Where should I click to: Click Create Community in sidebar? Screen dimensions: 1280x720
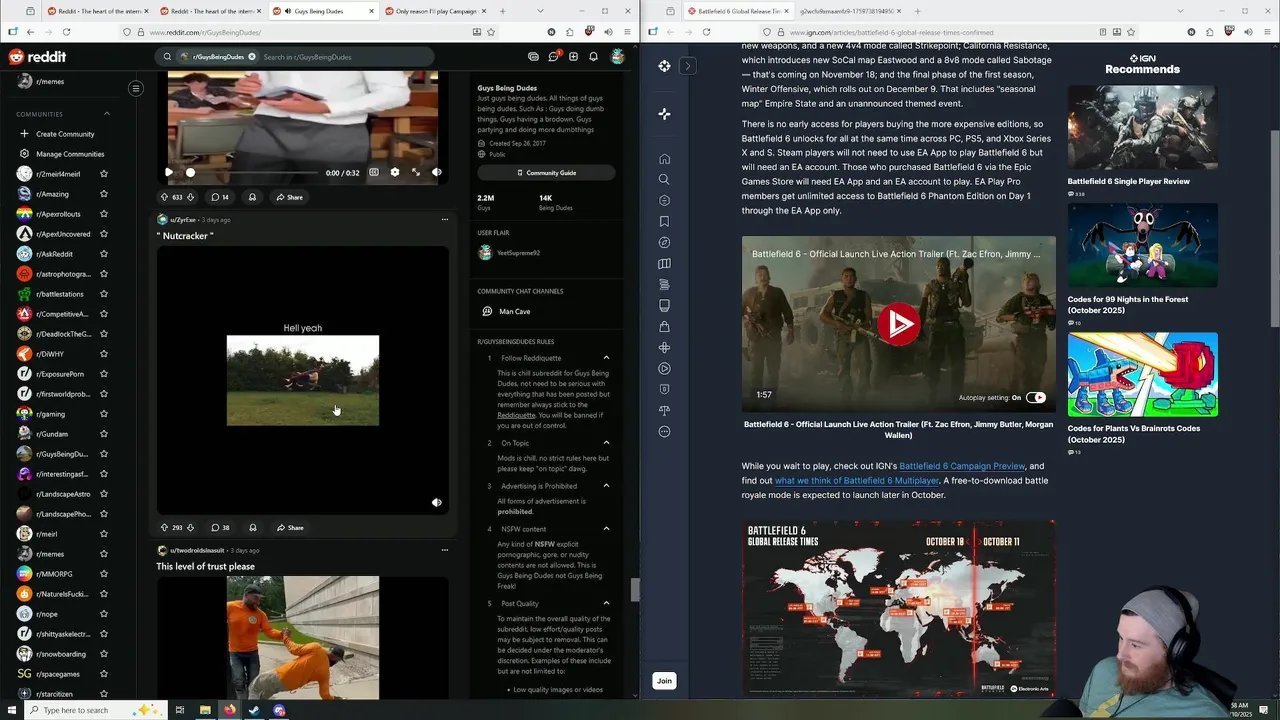coord(65,134)
